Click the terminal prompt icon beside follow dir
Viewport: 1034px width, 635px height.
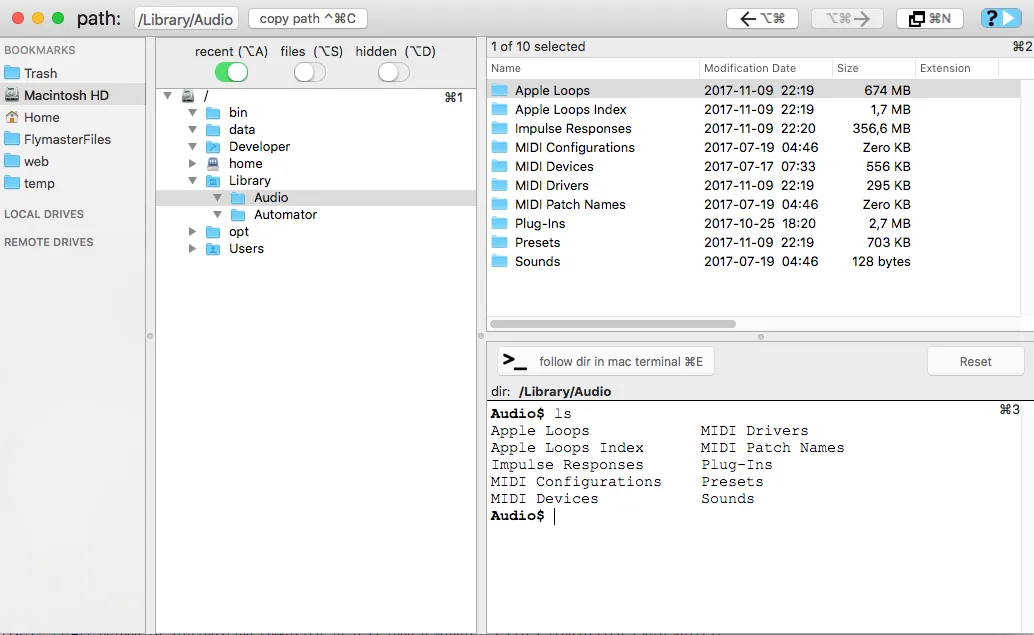513,361
